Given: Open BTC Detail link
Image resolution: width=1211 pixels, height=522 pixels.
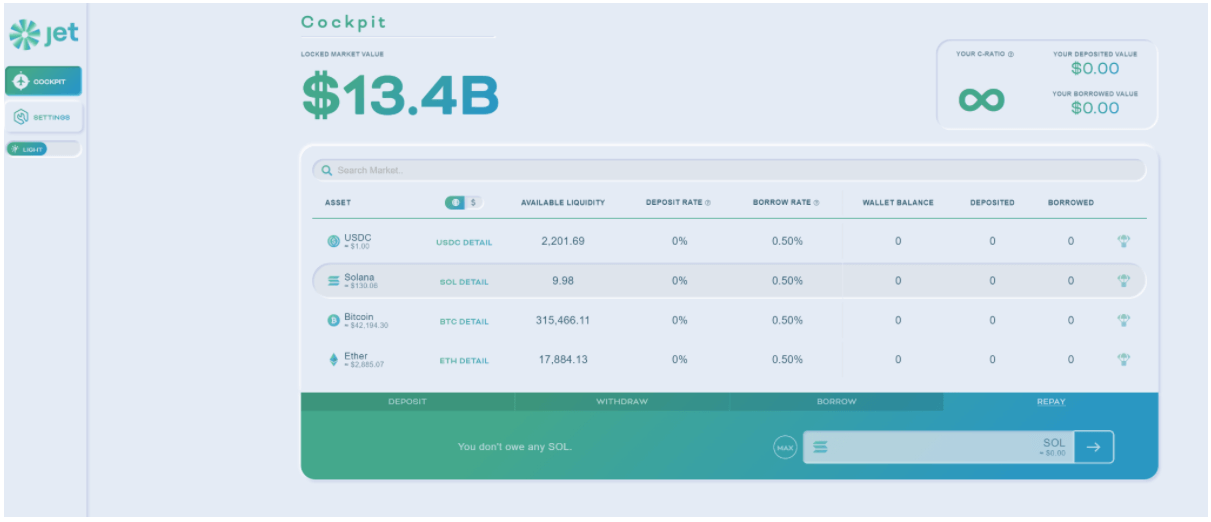Looking at the screenshot, I should click(x=464, y=321).
